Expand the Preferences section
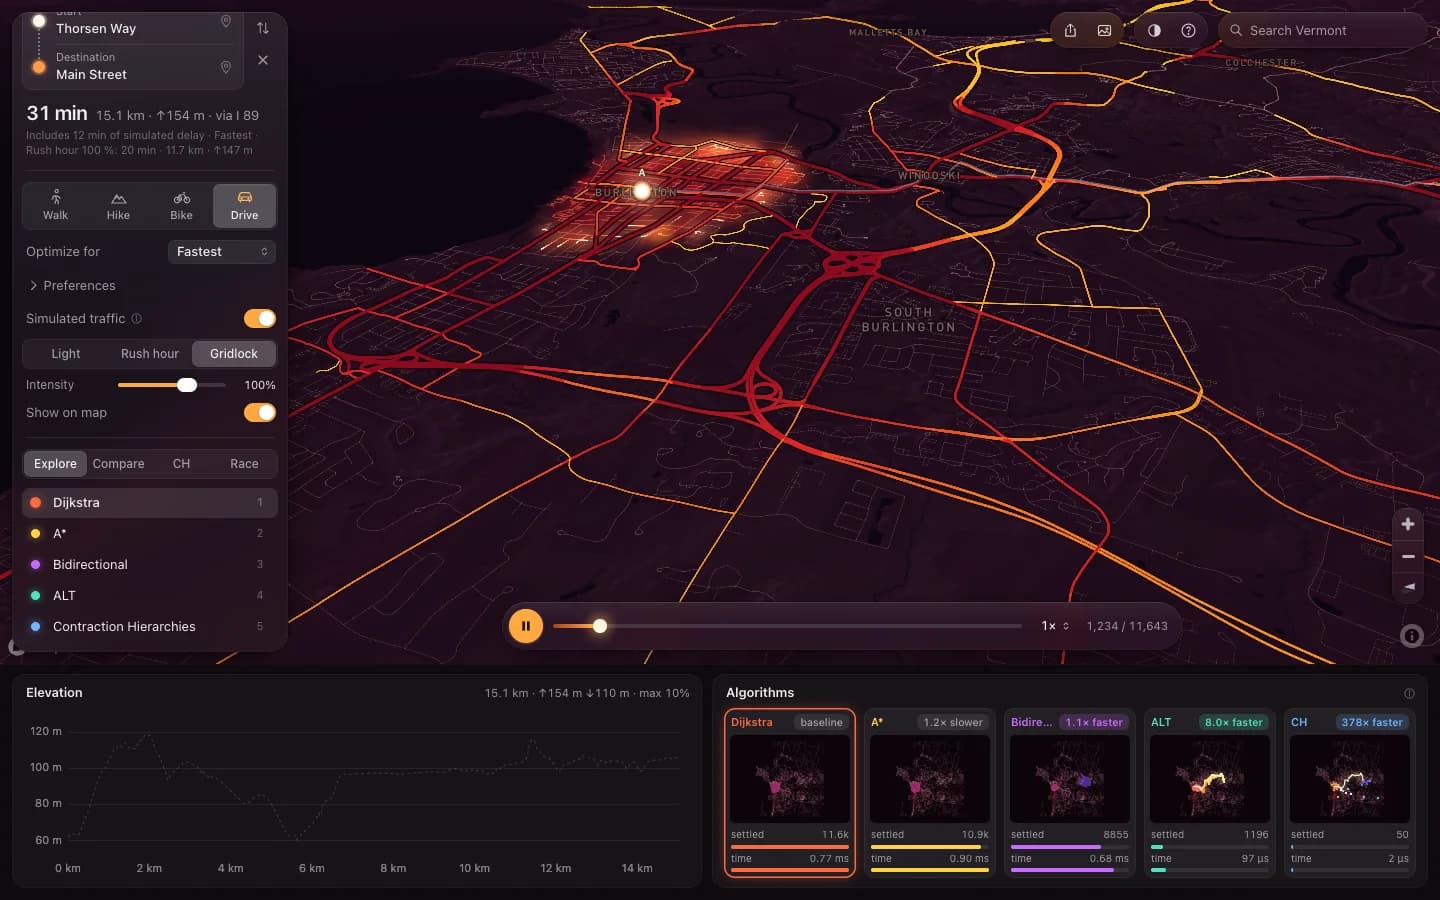 [x=71, y=286]
